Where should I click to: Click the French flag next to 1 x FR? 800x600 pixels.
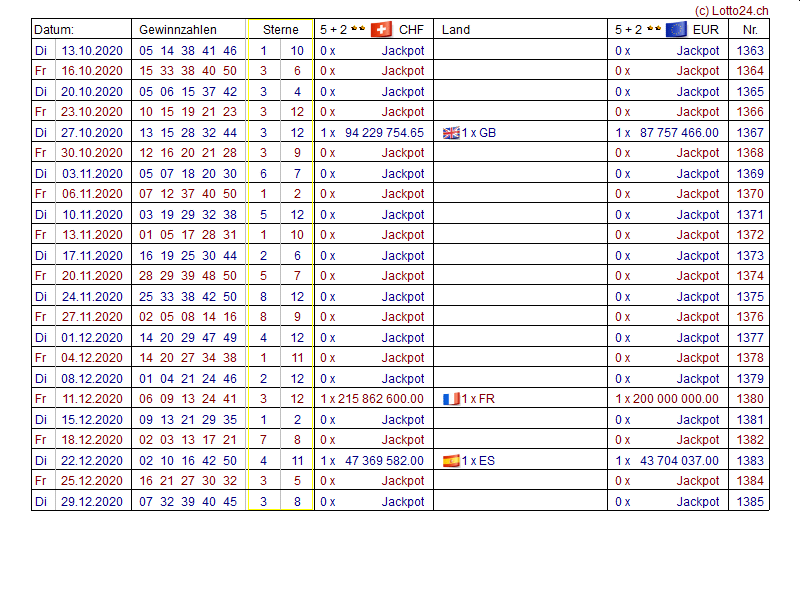click(451, 399)
